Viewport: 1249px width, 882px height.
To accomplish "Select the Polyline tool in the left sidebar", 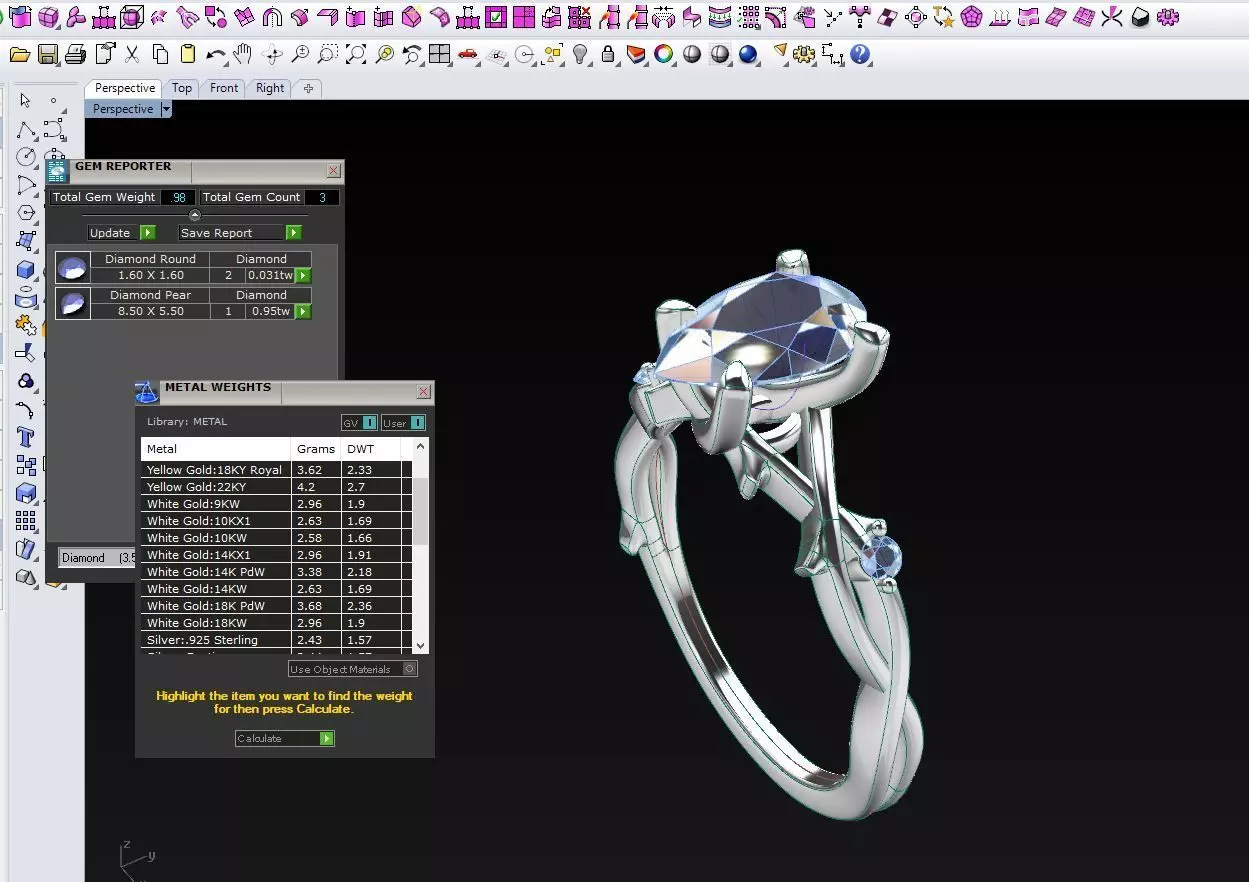I will click(x=26, y=129).
